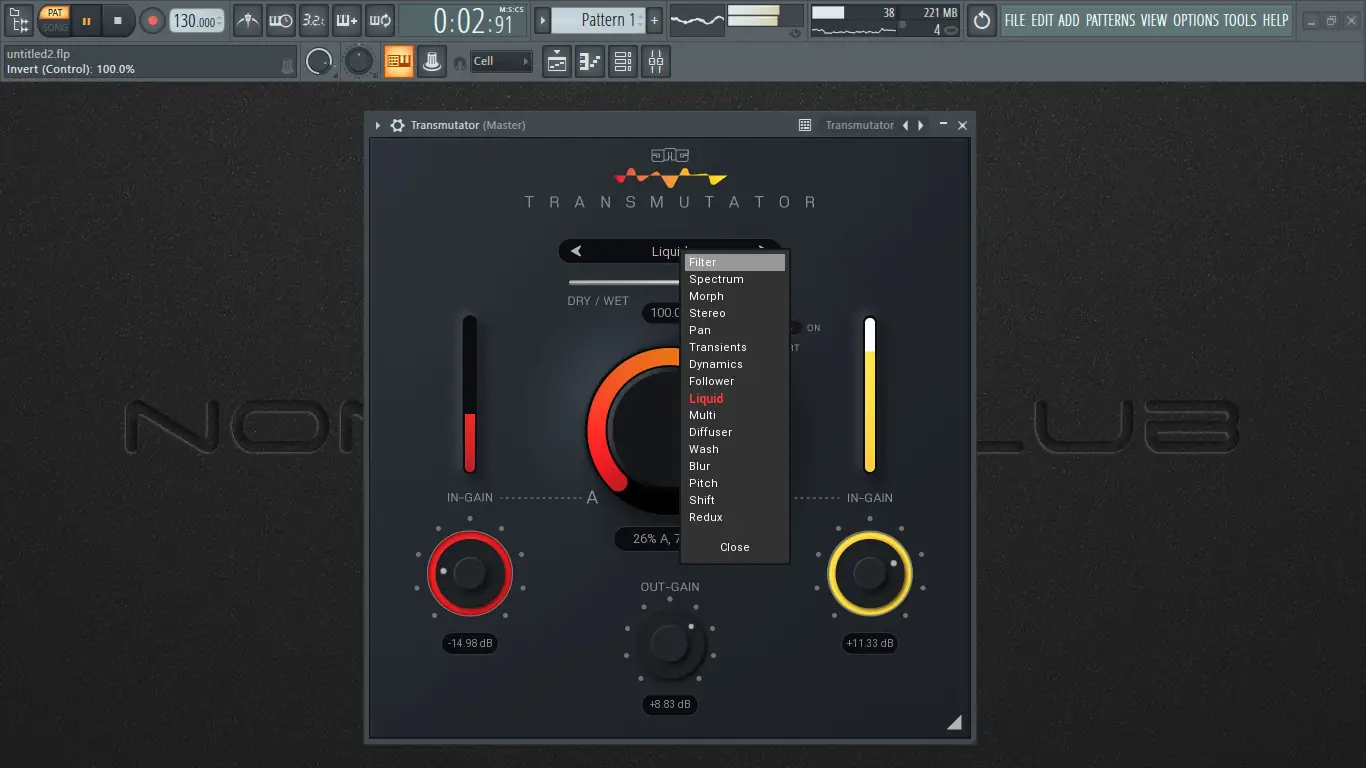Viewport: 1366px width, 768px height.
Task: Switch PAT/SONG playback mode
Action: 55,20
